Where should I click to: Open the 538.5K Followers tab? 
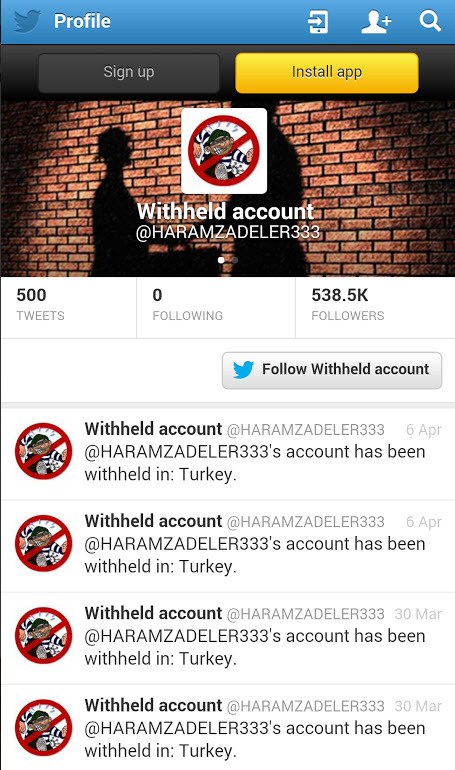point(375,307)
